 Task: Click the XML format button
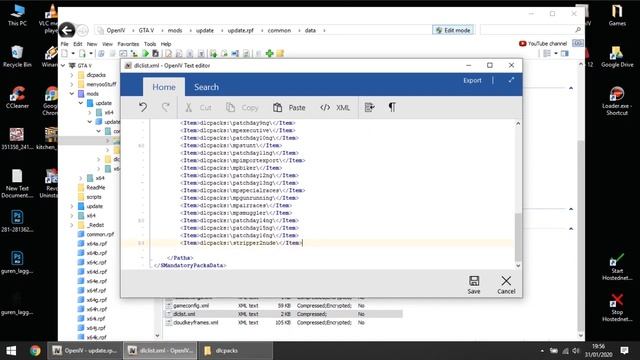click(335, 108)
